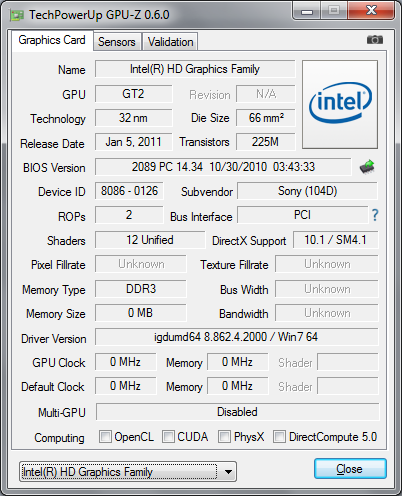The image size is (402, 496).
Task: Click the Release Date field Jan 5, 2011
Action: [x=134, y=142]
